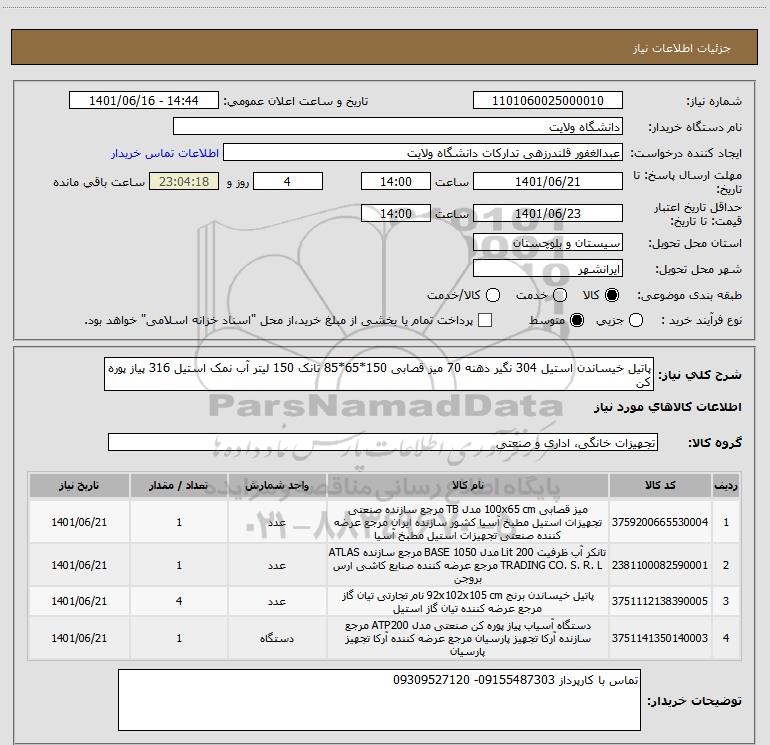Click the general description text box
The image size is (770, 745).
(x=379, y=374)
